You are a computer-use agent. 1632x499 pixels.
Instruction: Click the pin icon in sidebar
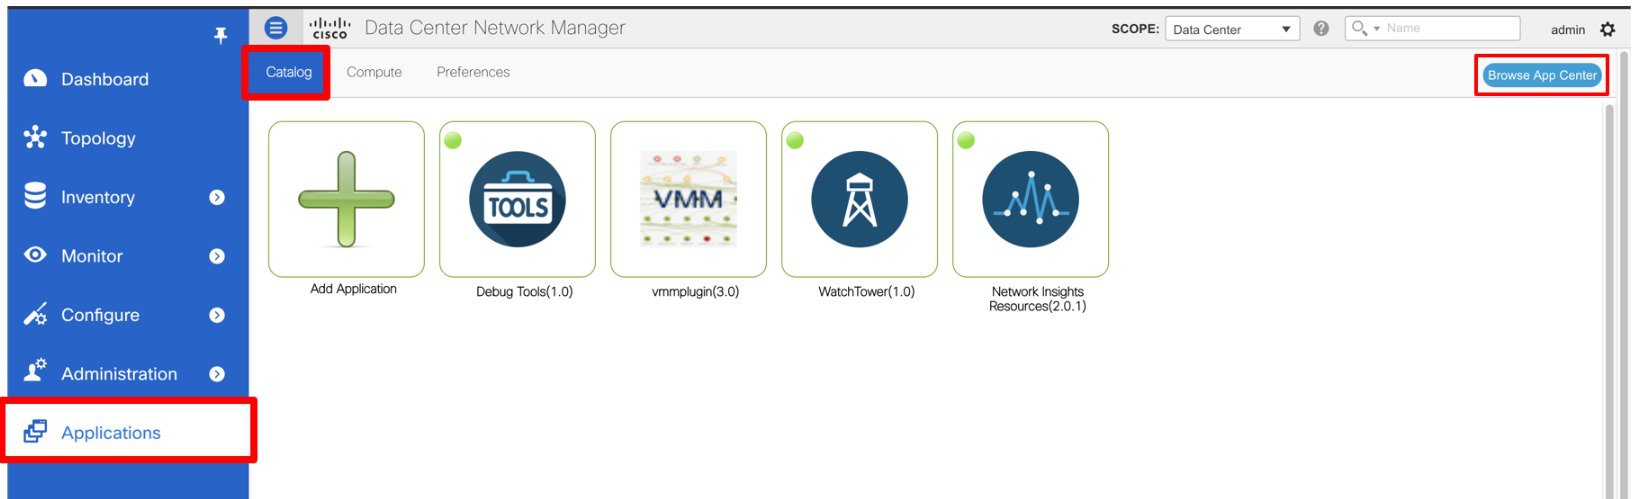tap(221, 36)
